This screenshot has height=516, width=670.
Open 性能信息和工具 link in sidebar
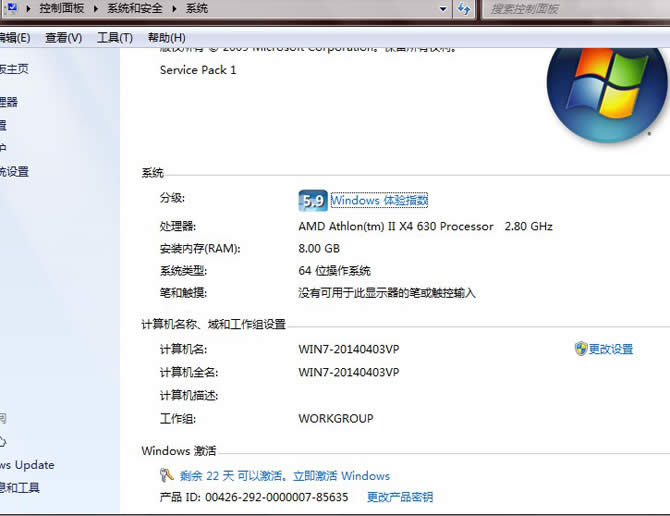coord(20,487)
